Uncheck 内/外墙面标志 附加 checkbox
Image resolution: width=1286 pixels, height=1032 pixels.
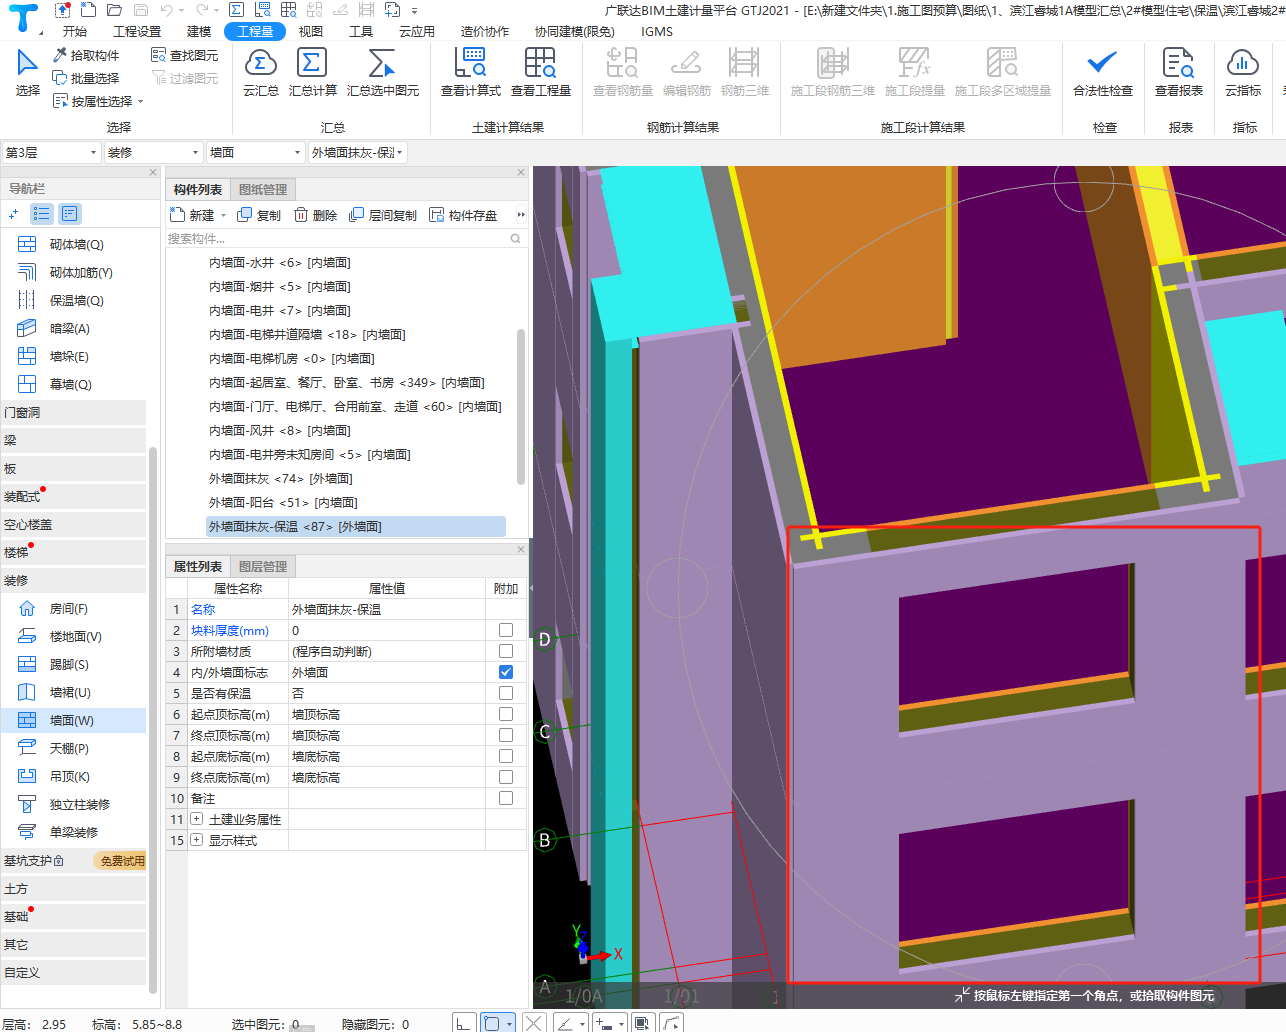[x=506, y=672]
